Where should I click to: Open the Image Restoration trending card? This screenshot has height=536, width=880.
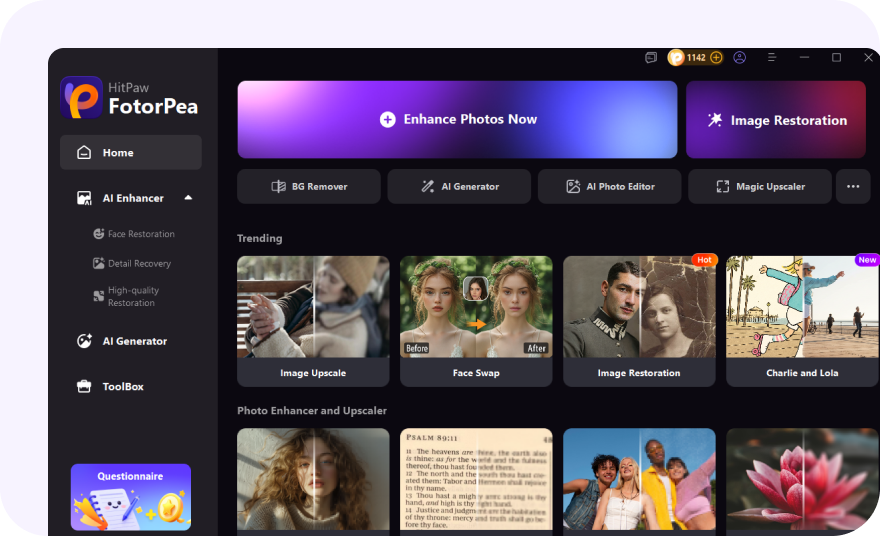click(x=639, y=321)
